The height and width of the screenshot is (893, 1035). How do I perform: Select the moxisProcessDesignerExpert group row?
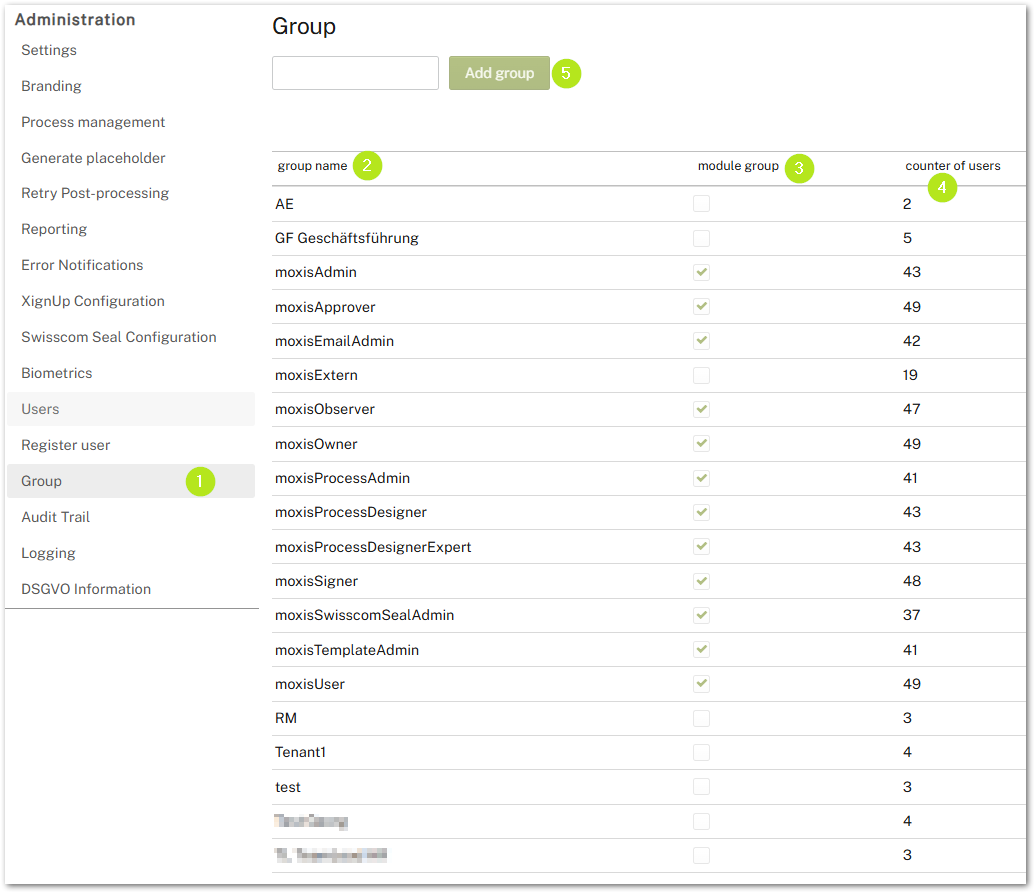(373, 547)
